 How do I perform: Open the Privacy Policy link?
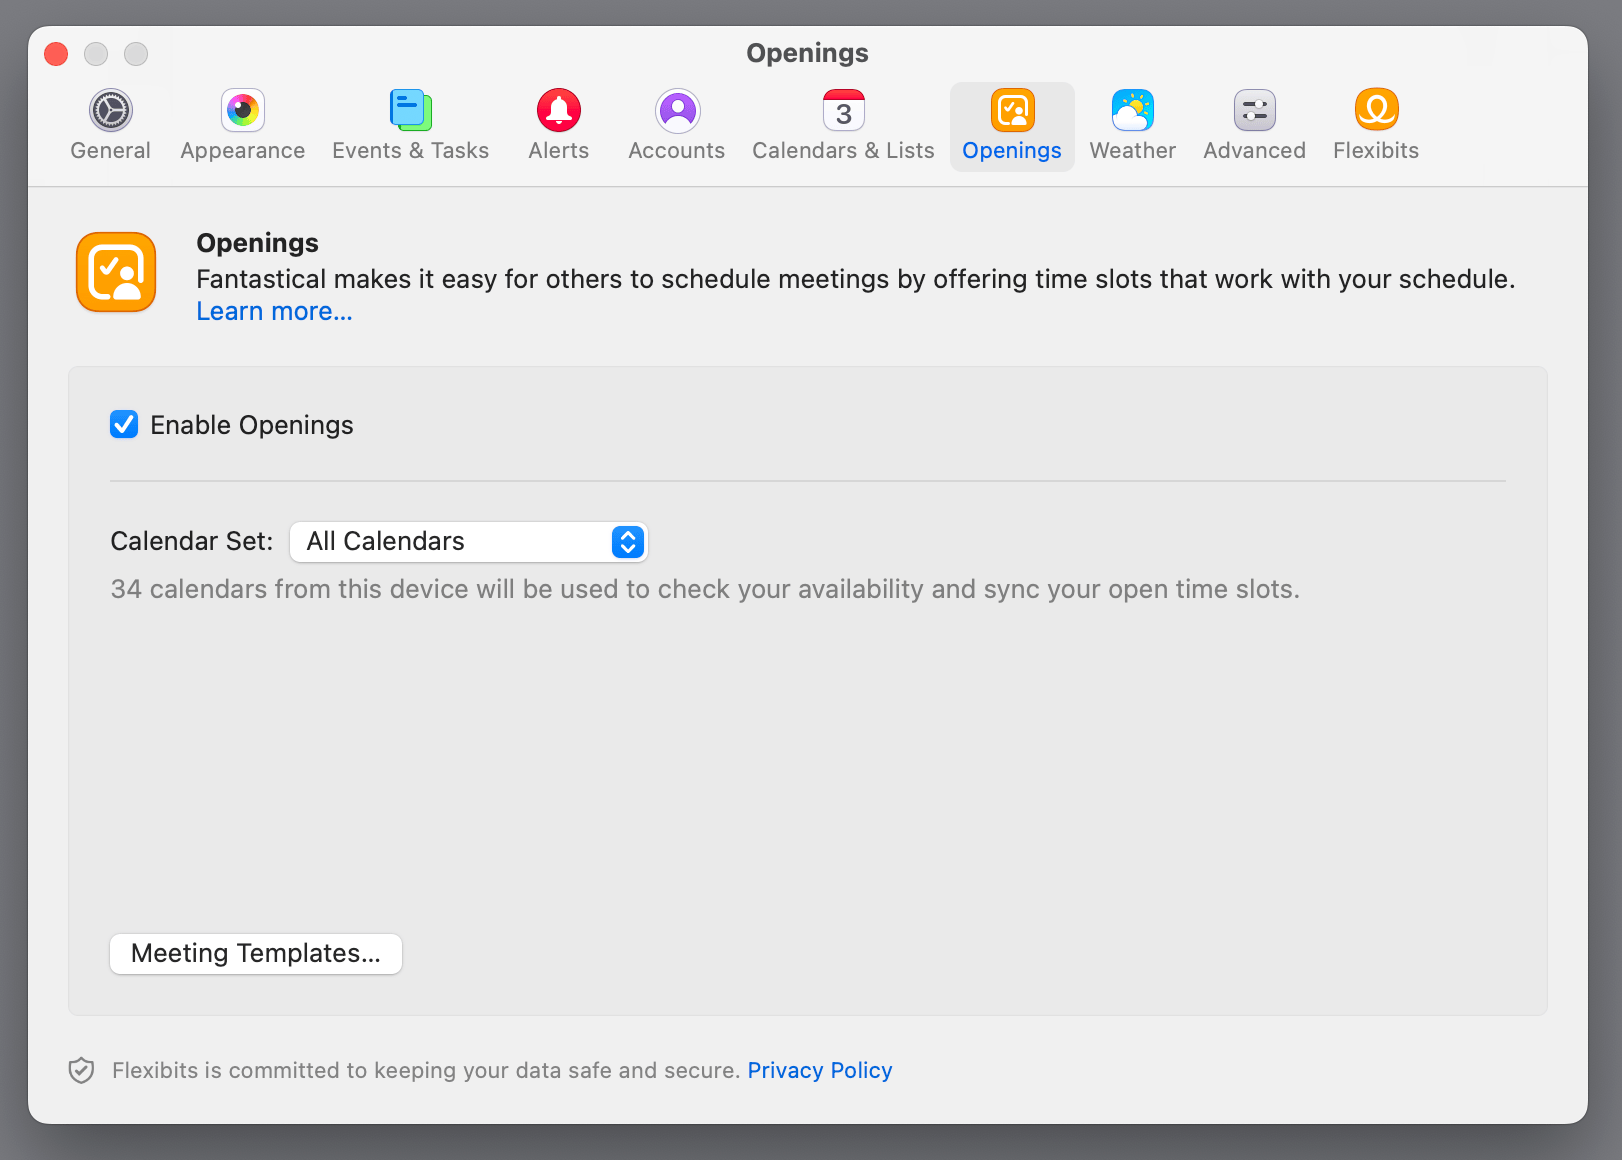pos(820,1070)
